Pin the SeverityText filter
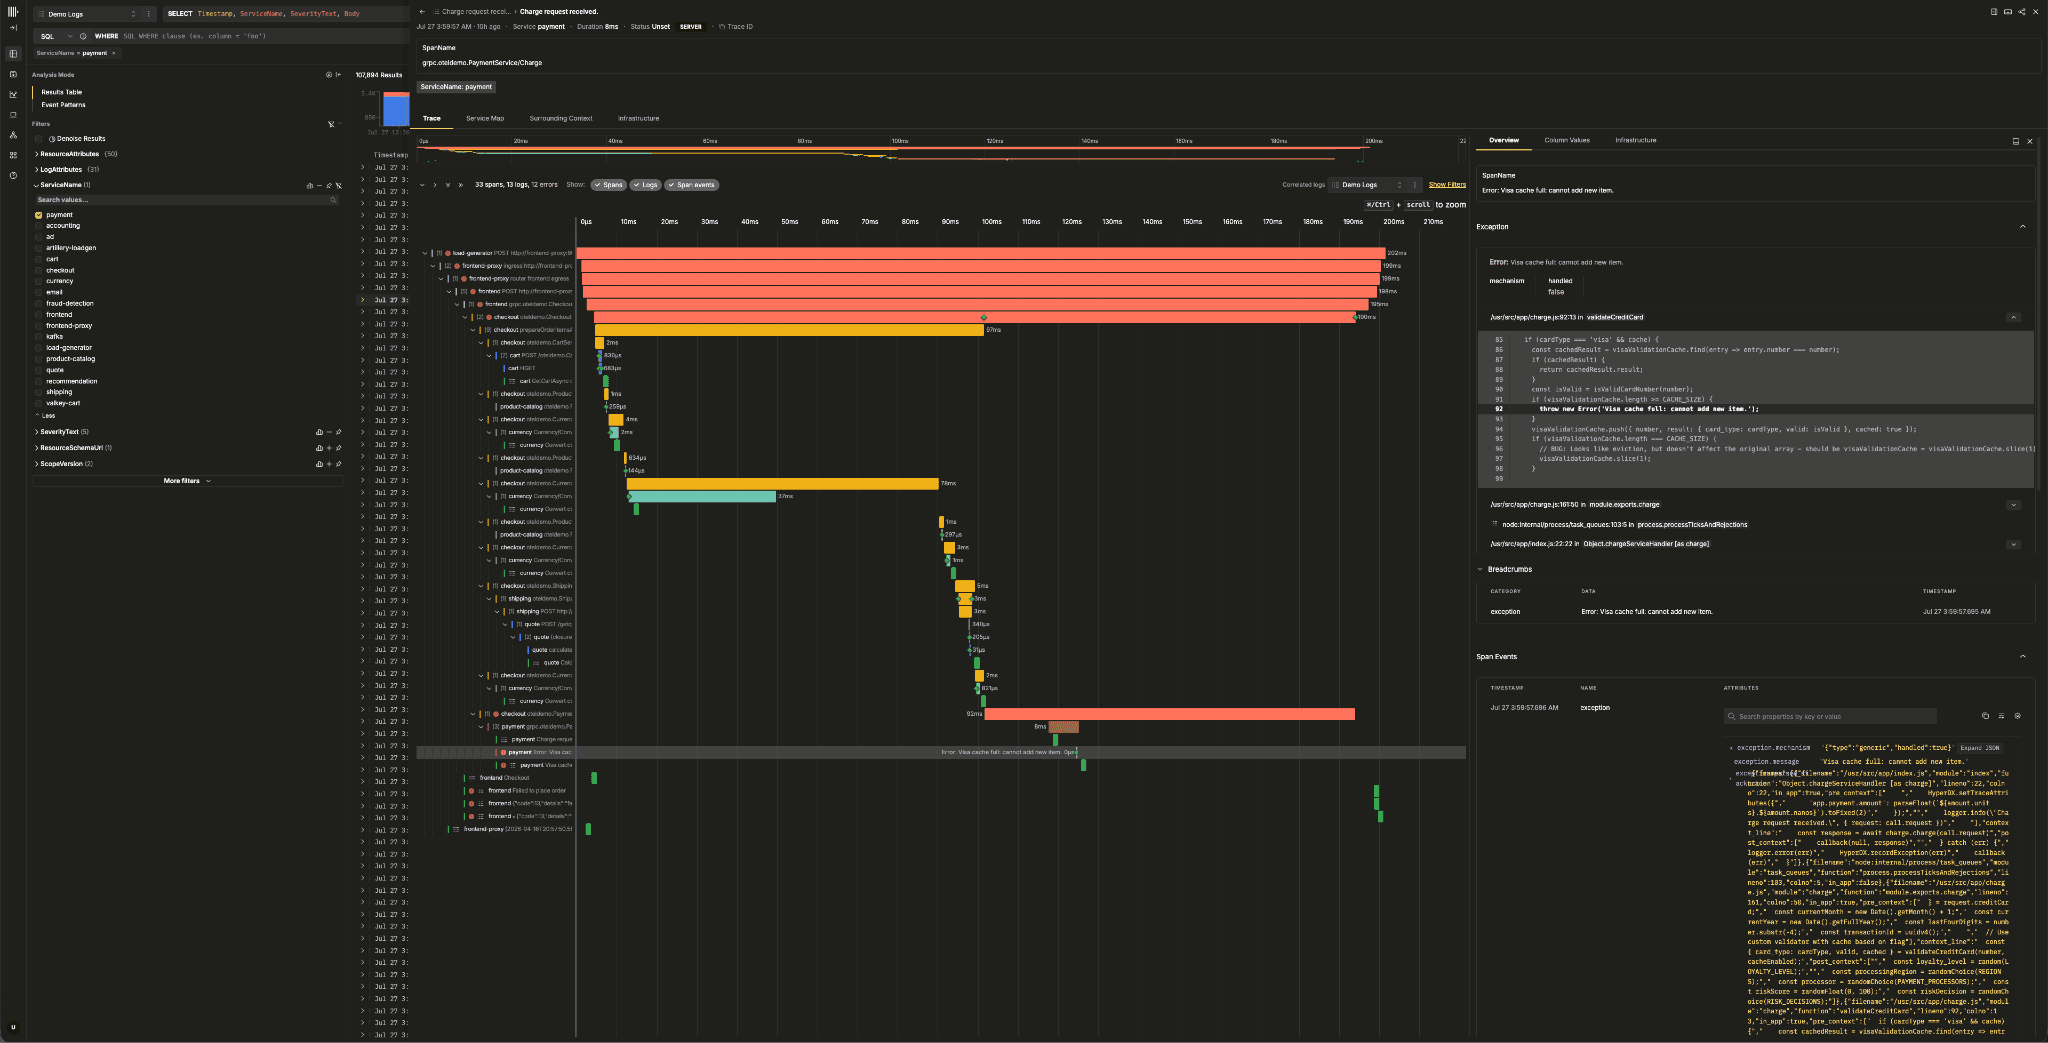This screenshot has width=2048, height=1043. click(339, 432)
